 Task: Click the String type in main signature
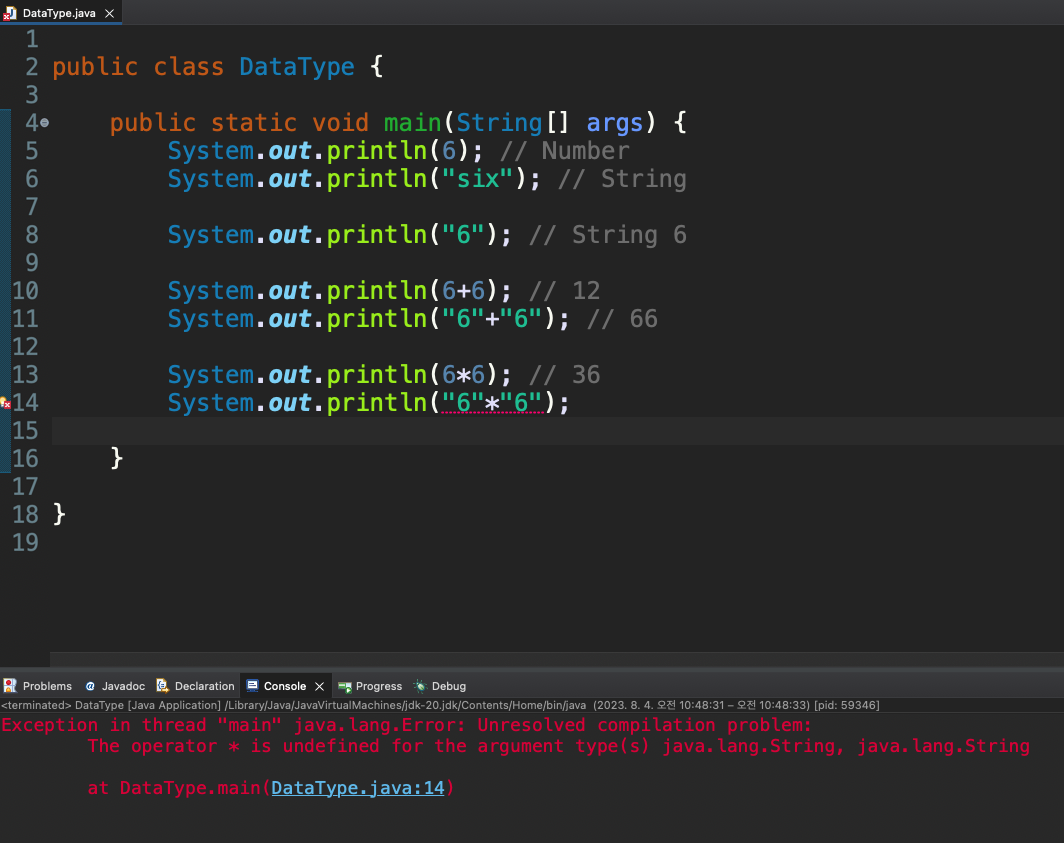tap(499, 123)
